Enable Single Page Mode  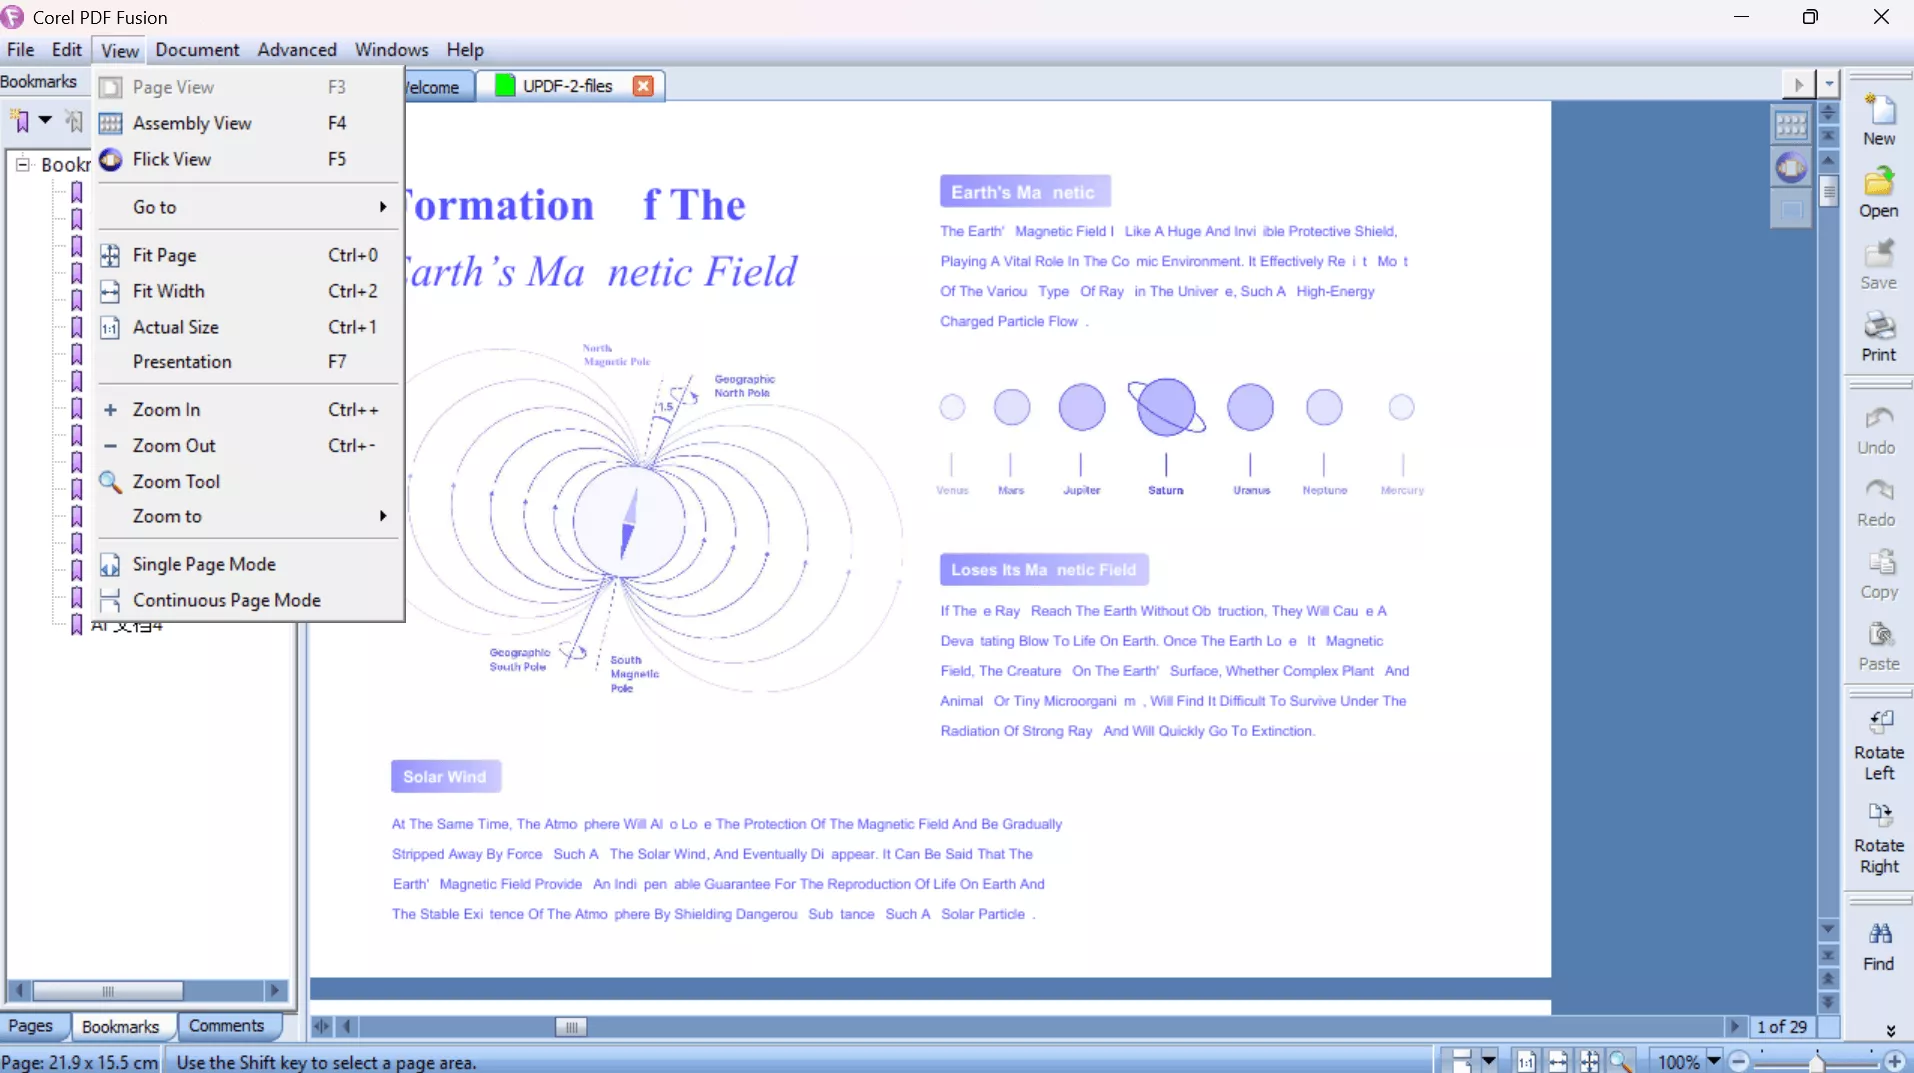click(202, 564)
